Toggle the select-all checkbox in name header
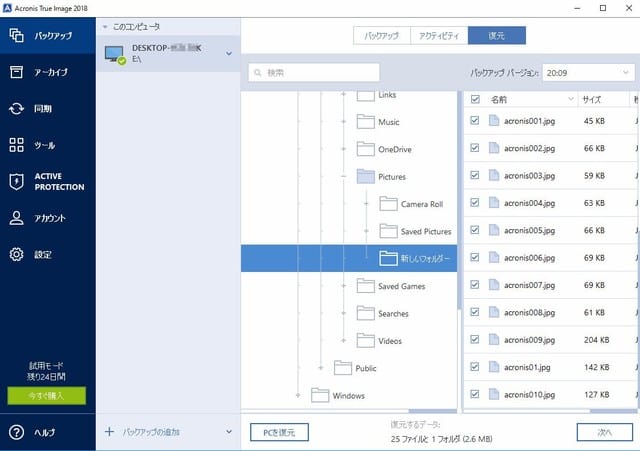Image resolution: width=640 pixels, height=451 pixels. (x=475, y=99)
